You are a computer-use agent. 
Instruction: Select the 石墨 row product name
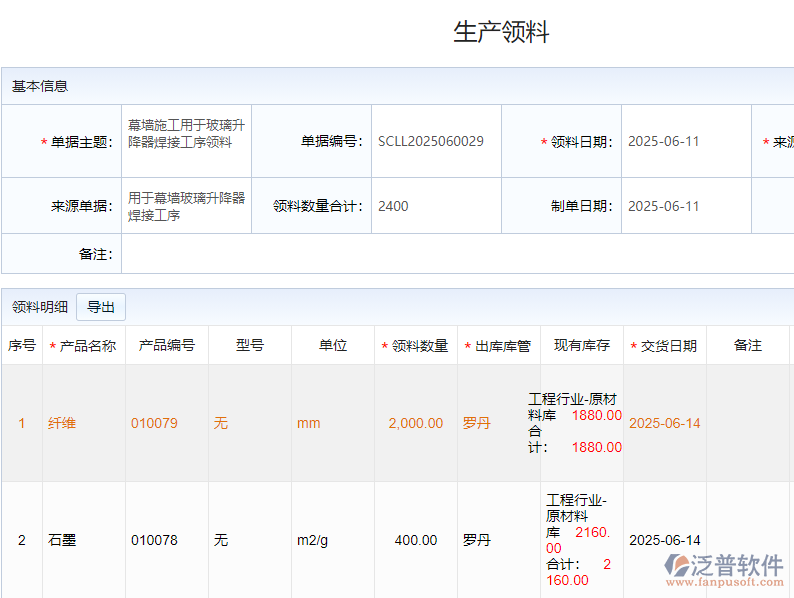(x=62, y=540)
